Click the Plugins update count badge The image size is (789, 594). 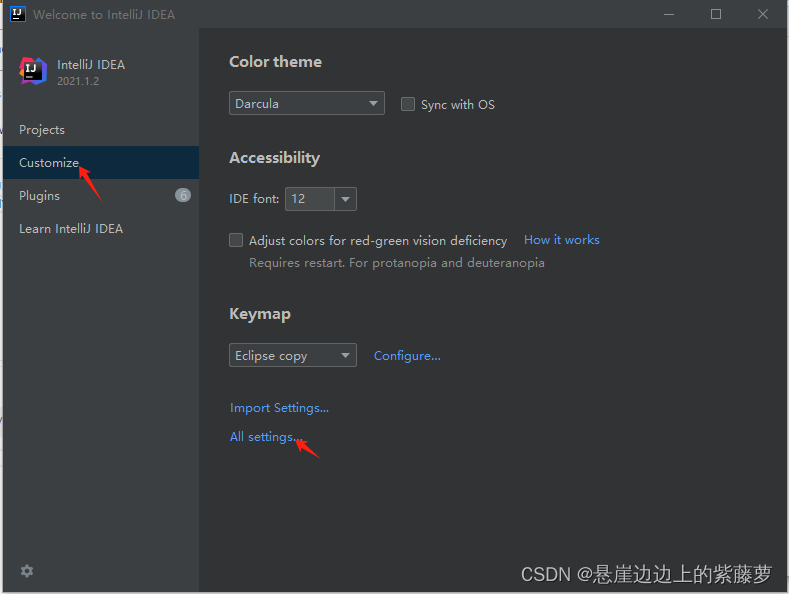183,195
